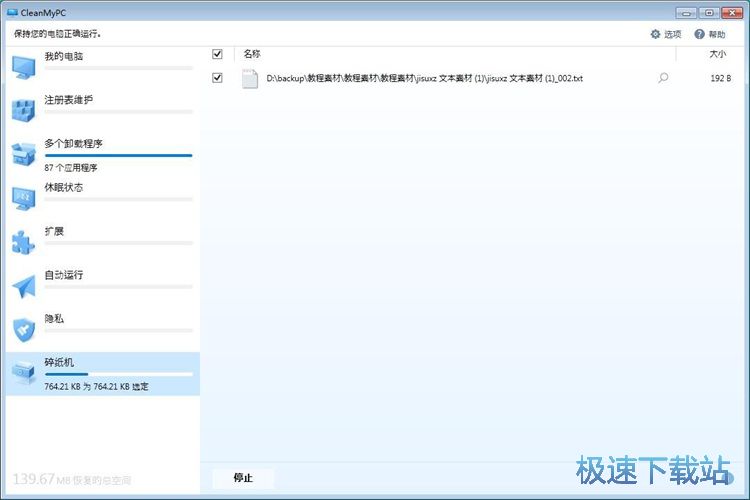Click the 保持您的电脑正确运行 tagline
The height and width of the screenshot is (500, 750).
coord(57,33)
